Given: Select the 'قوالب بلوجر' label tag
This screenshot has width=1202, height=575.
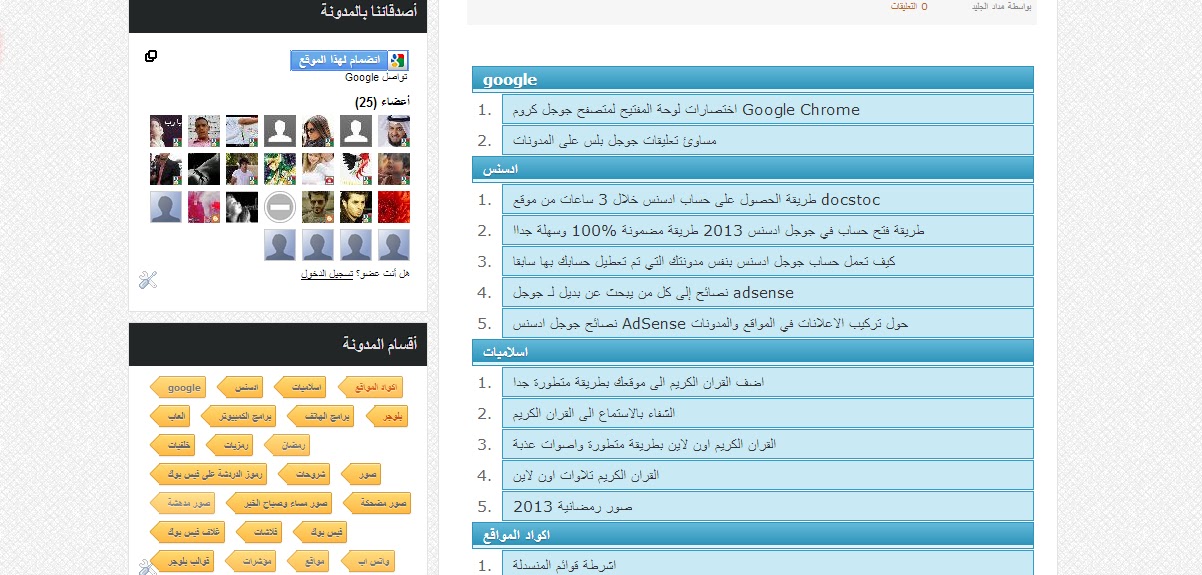Looking at the screenshot, I should click(183, 561).
